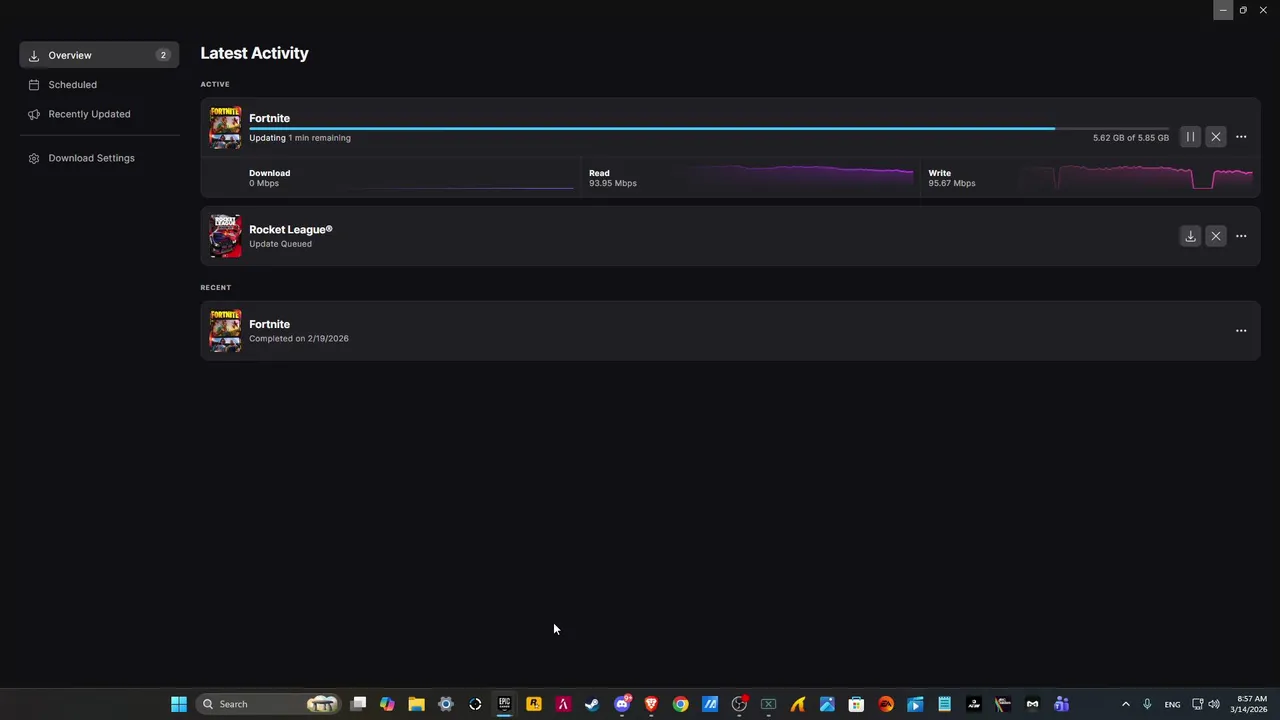The image size is (1280, 720).
Task: Open Rocket League three-dot options menu
Action: (x=1241, y=236)
